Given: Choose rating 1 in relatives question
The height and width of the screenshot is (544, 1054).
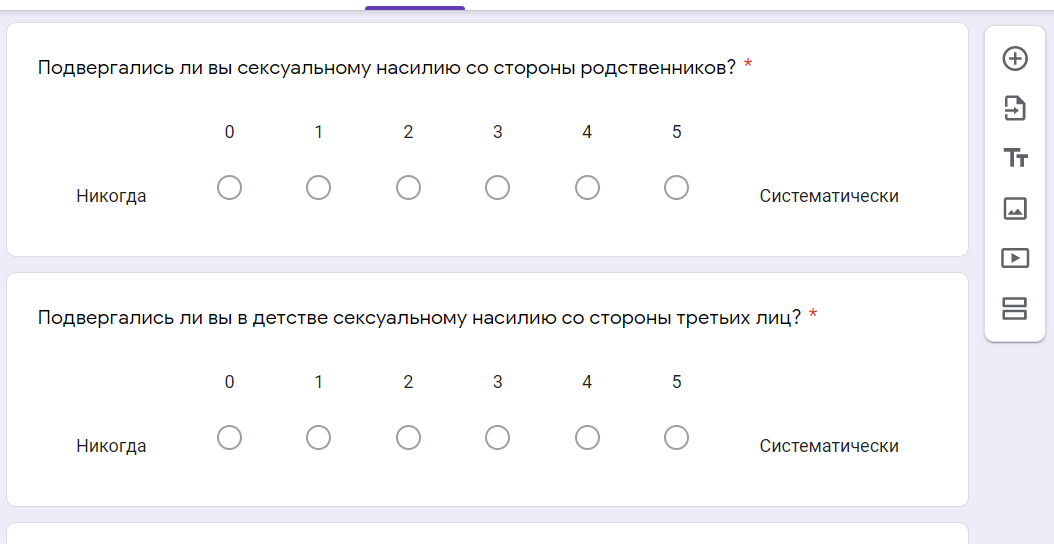Looking at the screenshot, I should [x=319, y=188].
